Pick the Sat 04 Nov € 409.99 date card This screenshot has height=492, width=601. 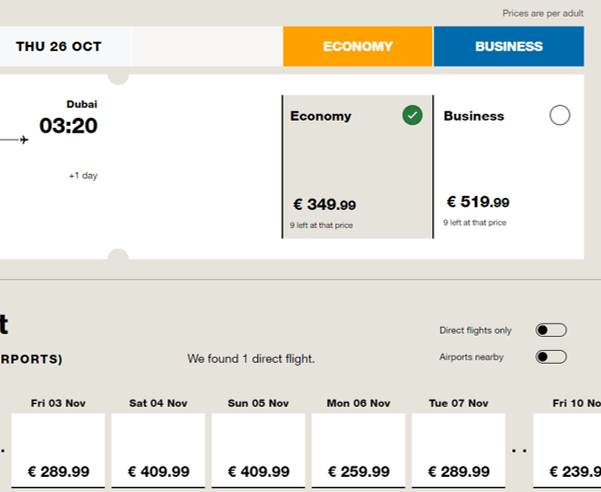click(x=158, y=451)
